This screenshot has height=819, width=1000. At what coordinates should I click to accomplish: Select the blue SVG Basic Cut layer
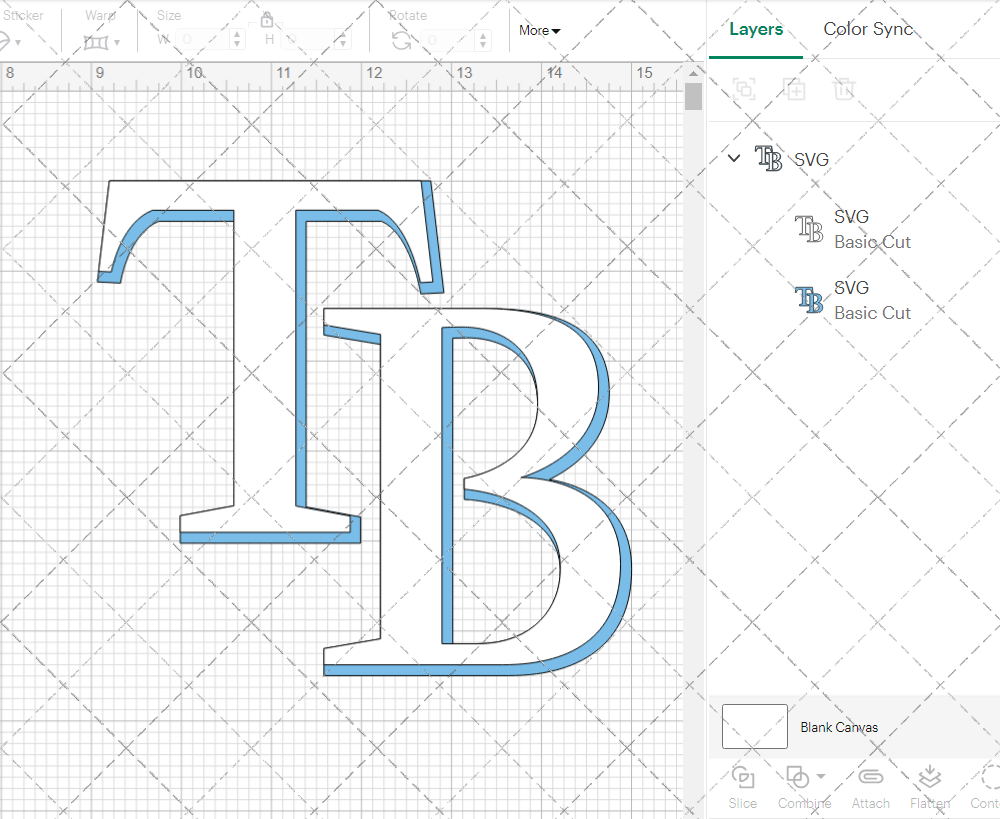pyautogui.click(x=870, y=300)
